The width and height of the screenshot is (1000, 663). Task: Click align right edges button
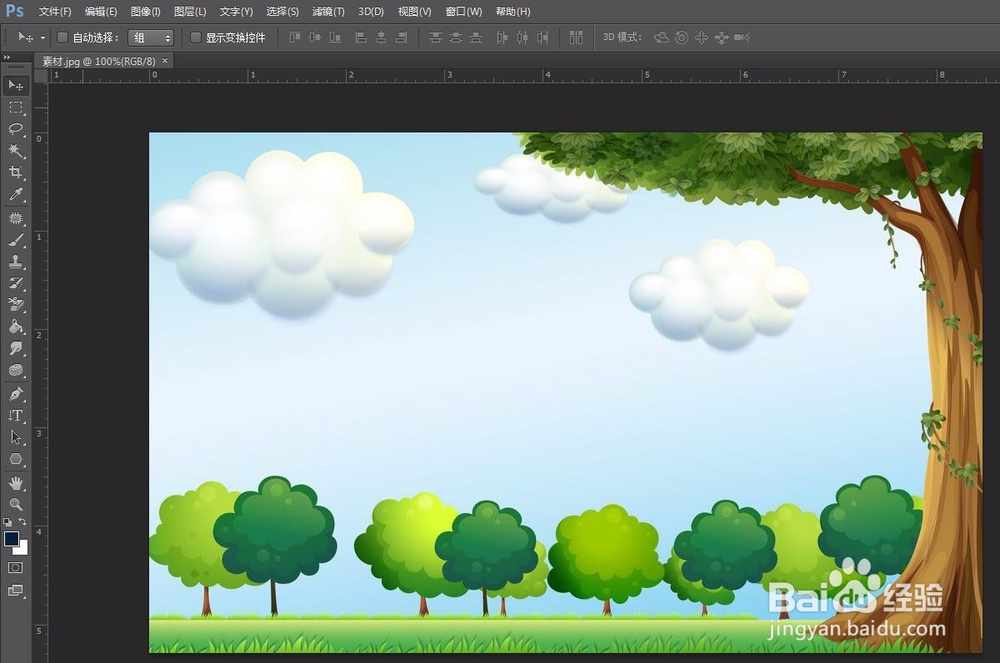coord(401,38)
